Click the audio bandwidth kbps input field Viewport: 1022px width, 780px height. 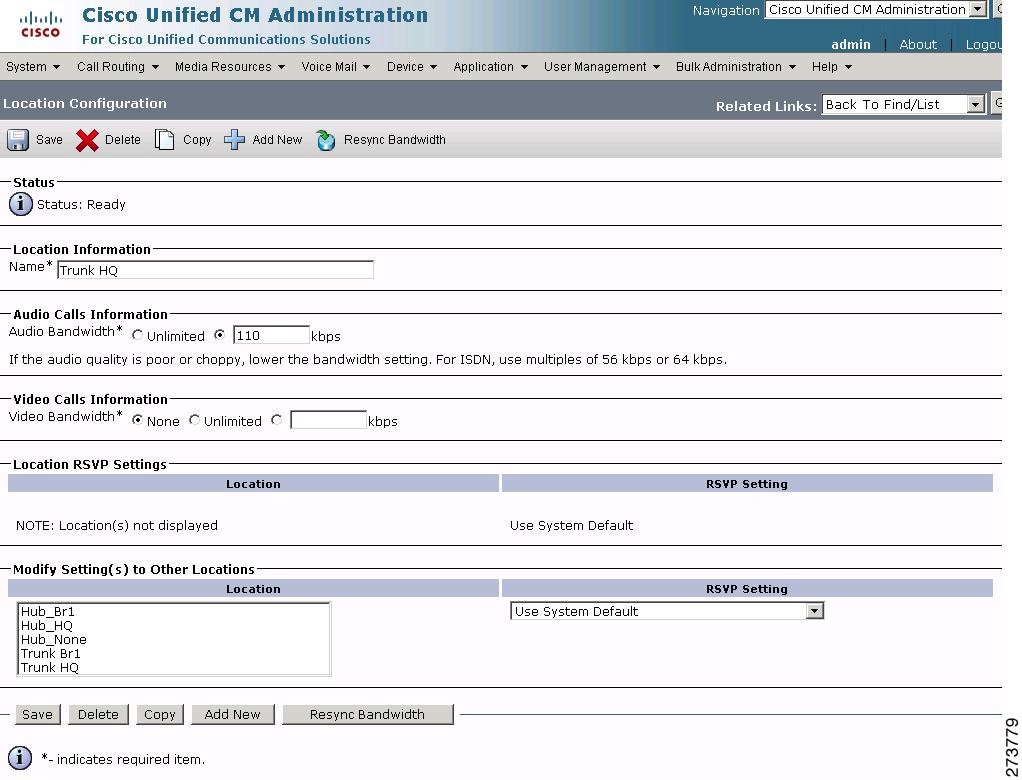click(271, 335)
